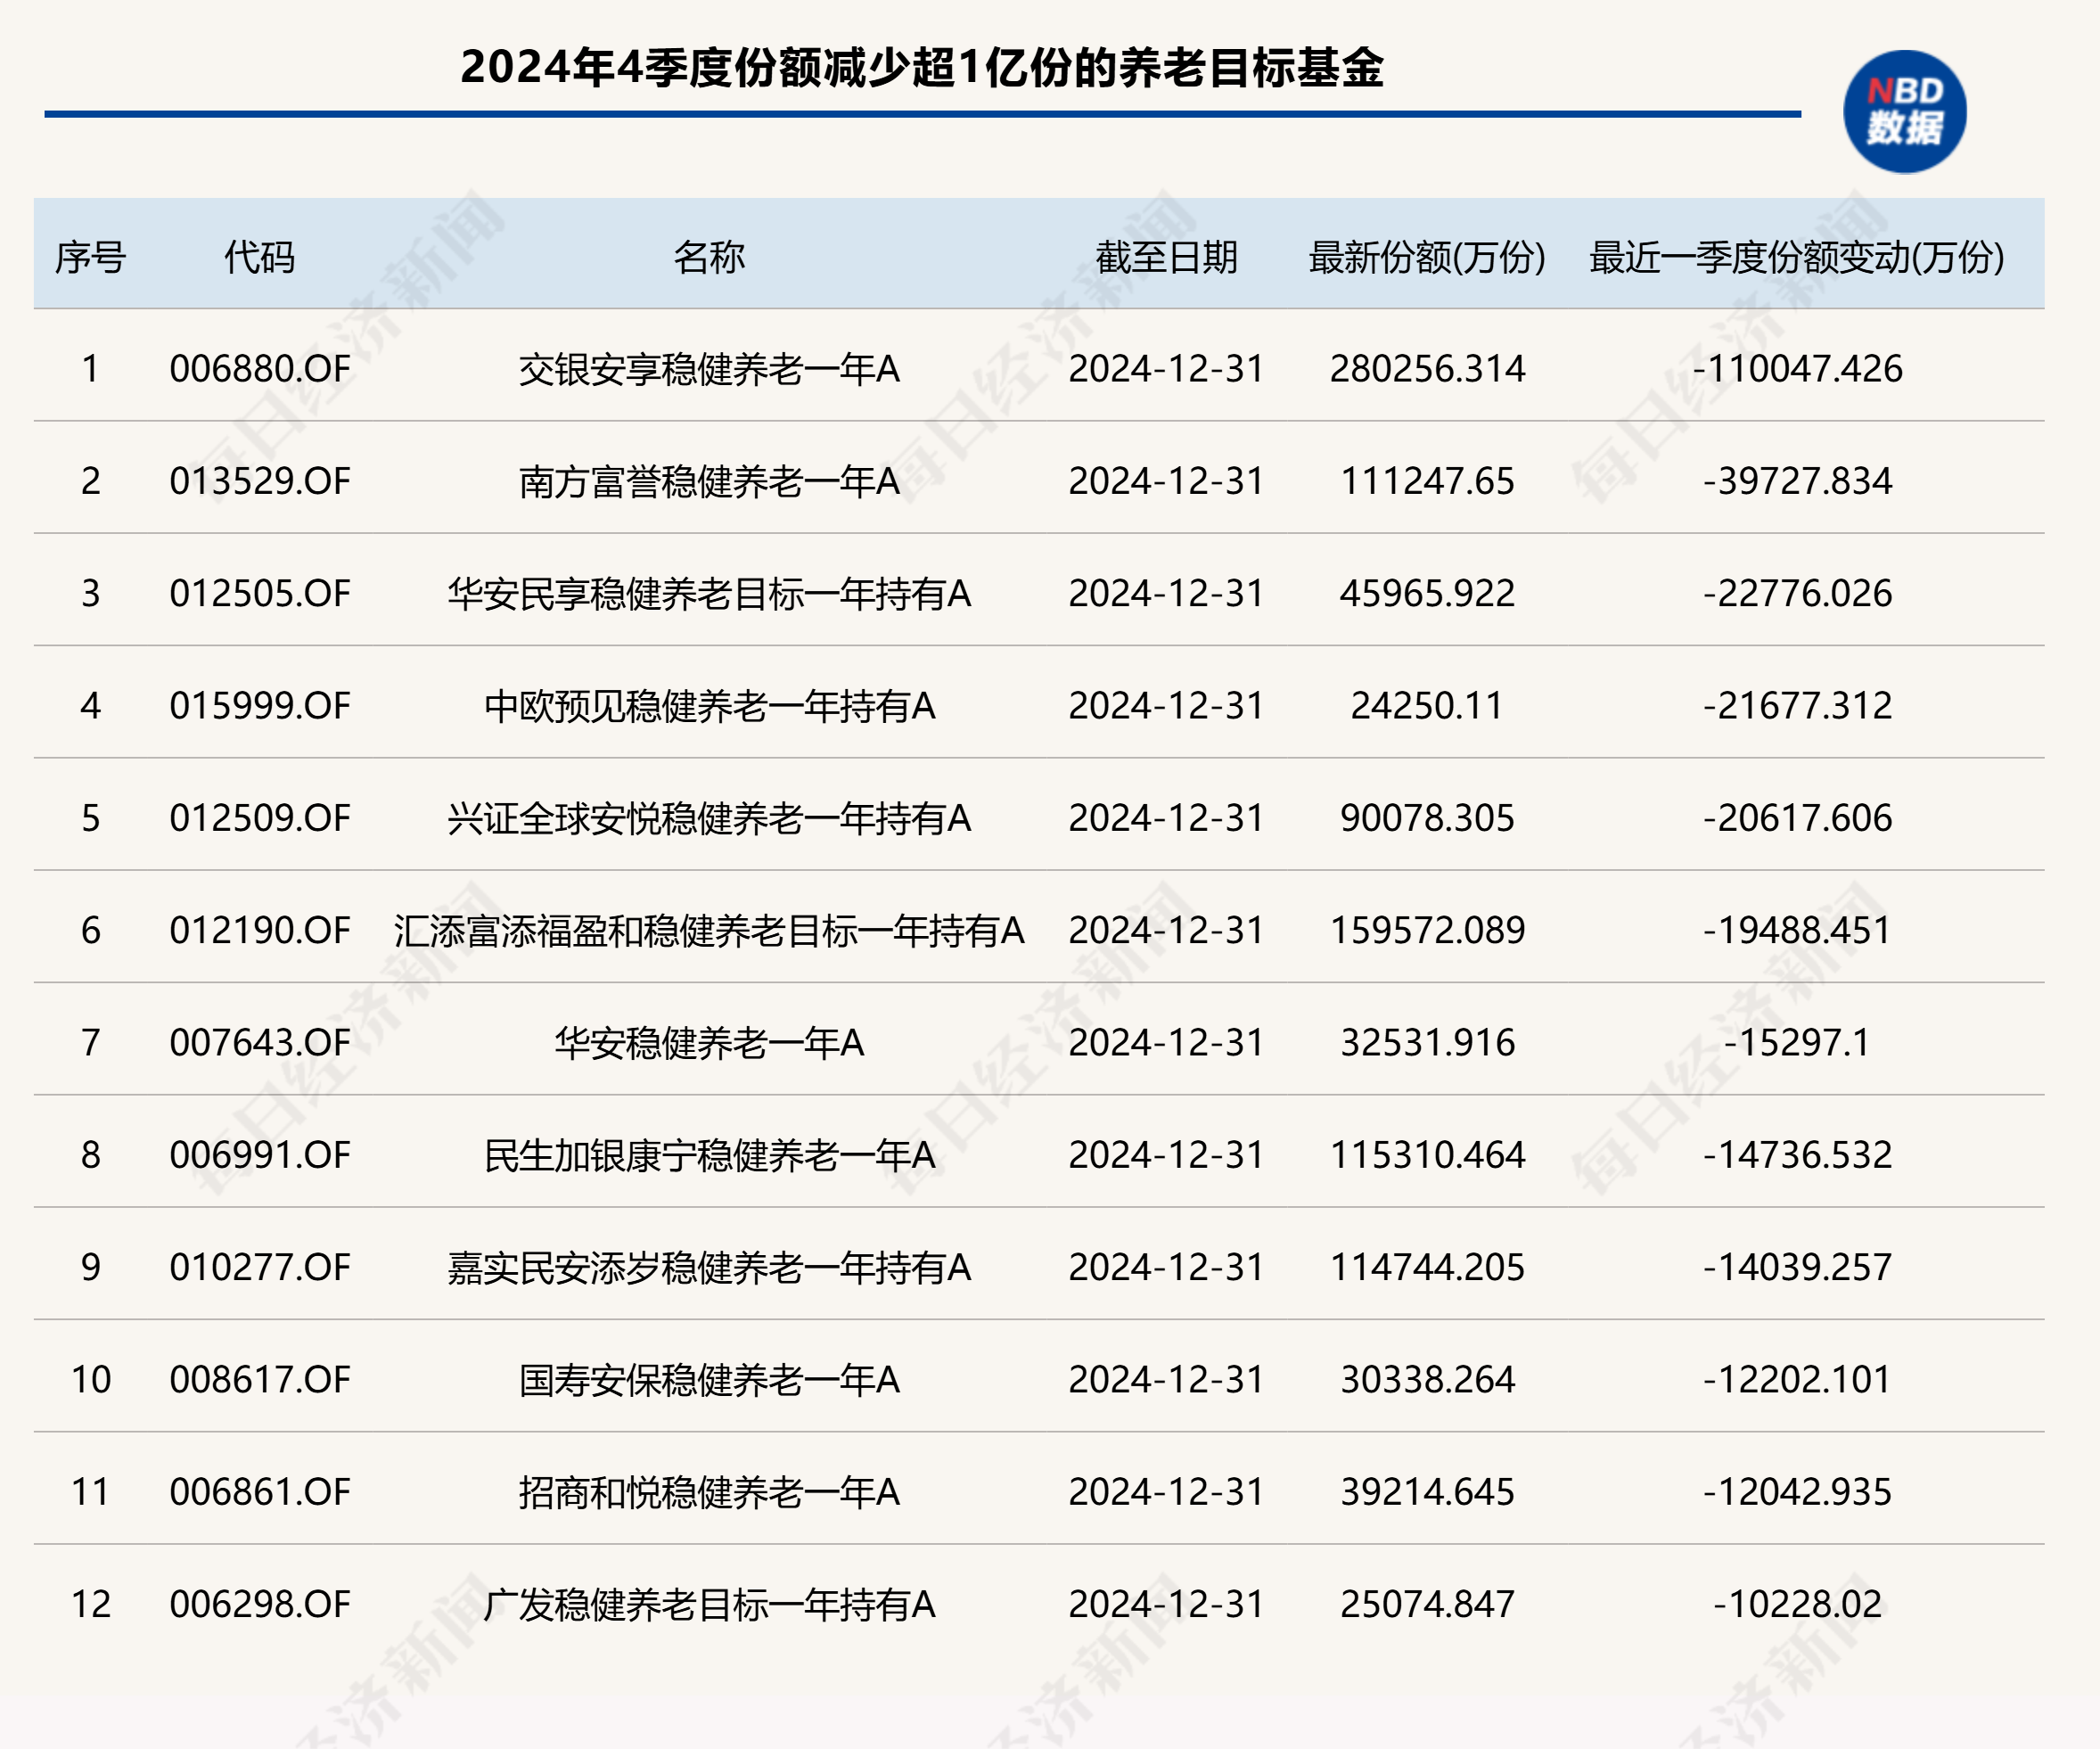Viewport: 2100px width, 1749px height.
Task: Click fund code 006861.OF
Action: click(260, 1492)
